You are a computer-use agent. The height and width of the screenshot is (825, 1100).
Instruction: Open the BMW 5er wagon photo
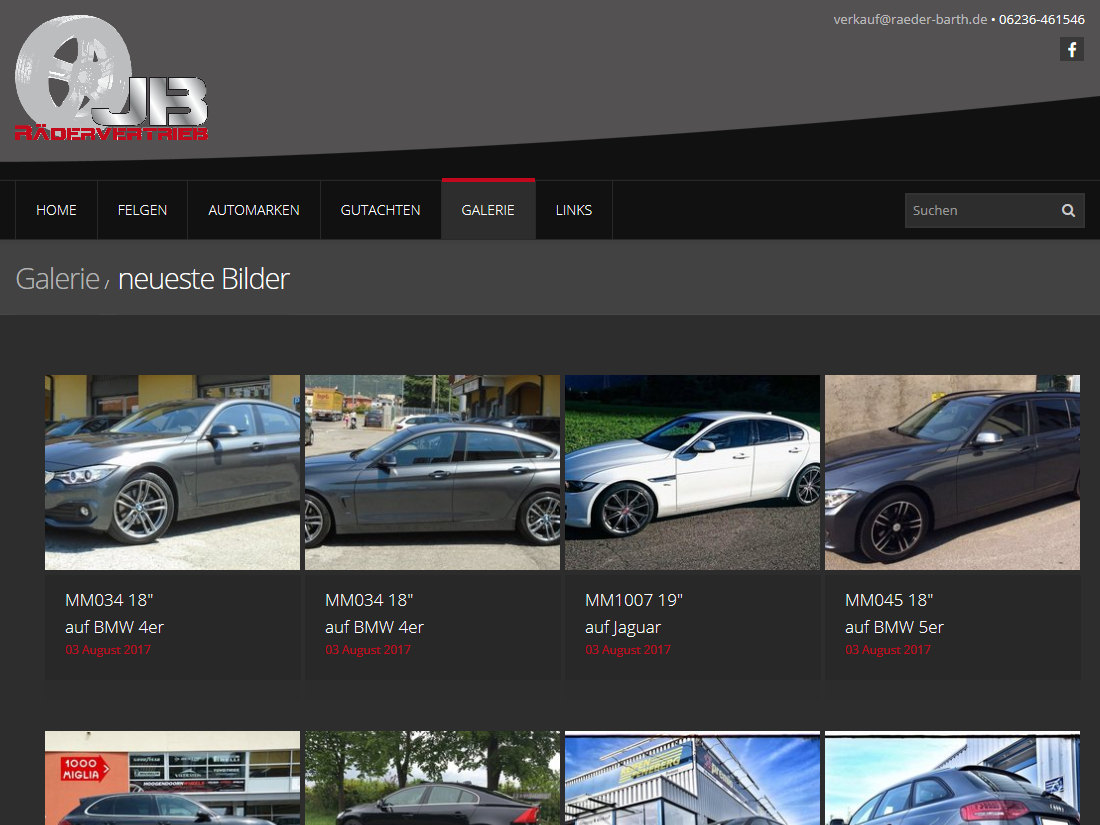952,472
